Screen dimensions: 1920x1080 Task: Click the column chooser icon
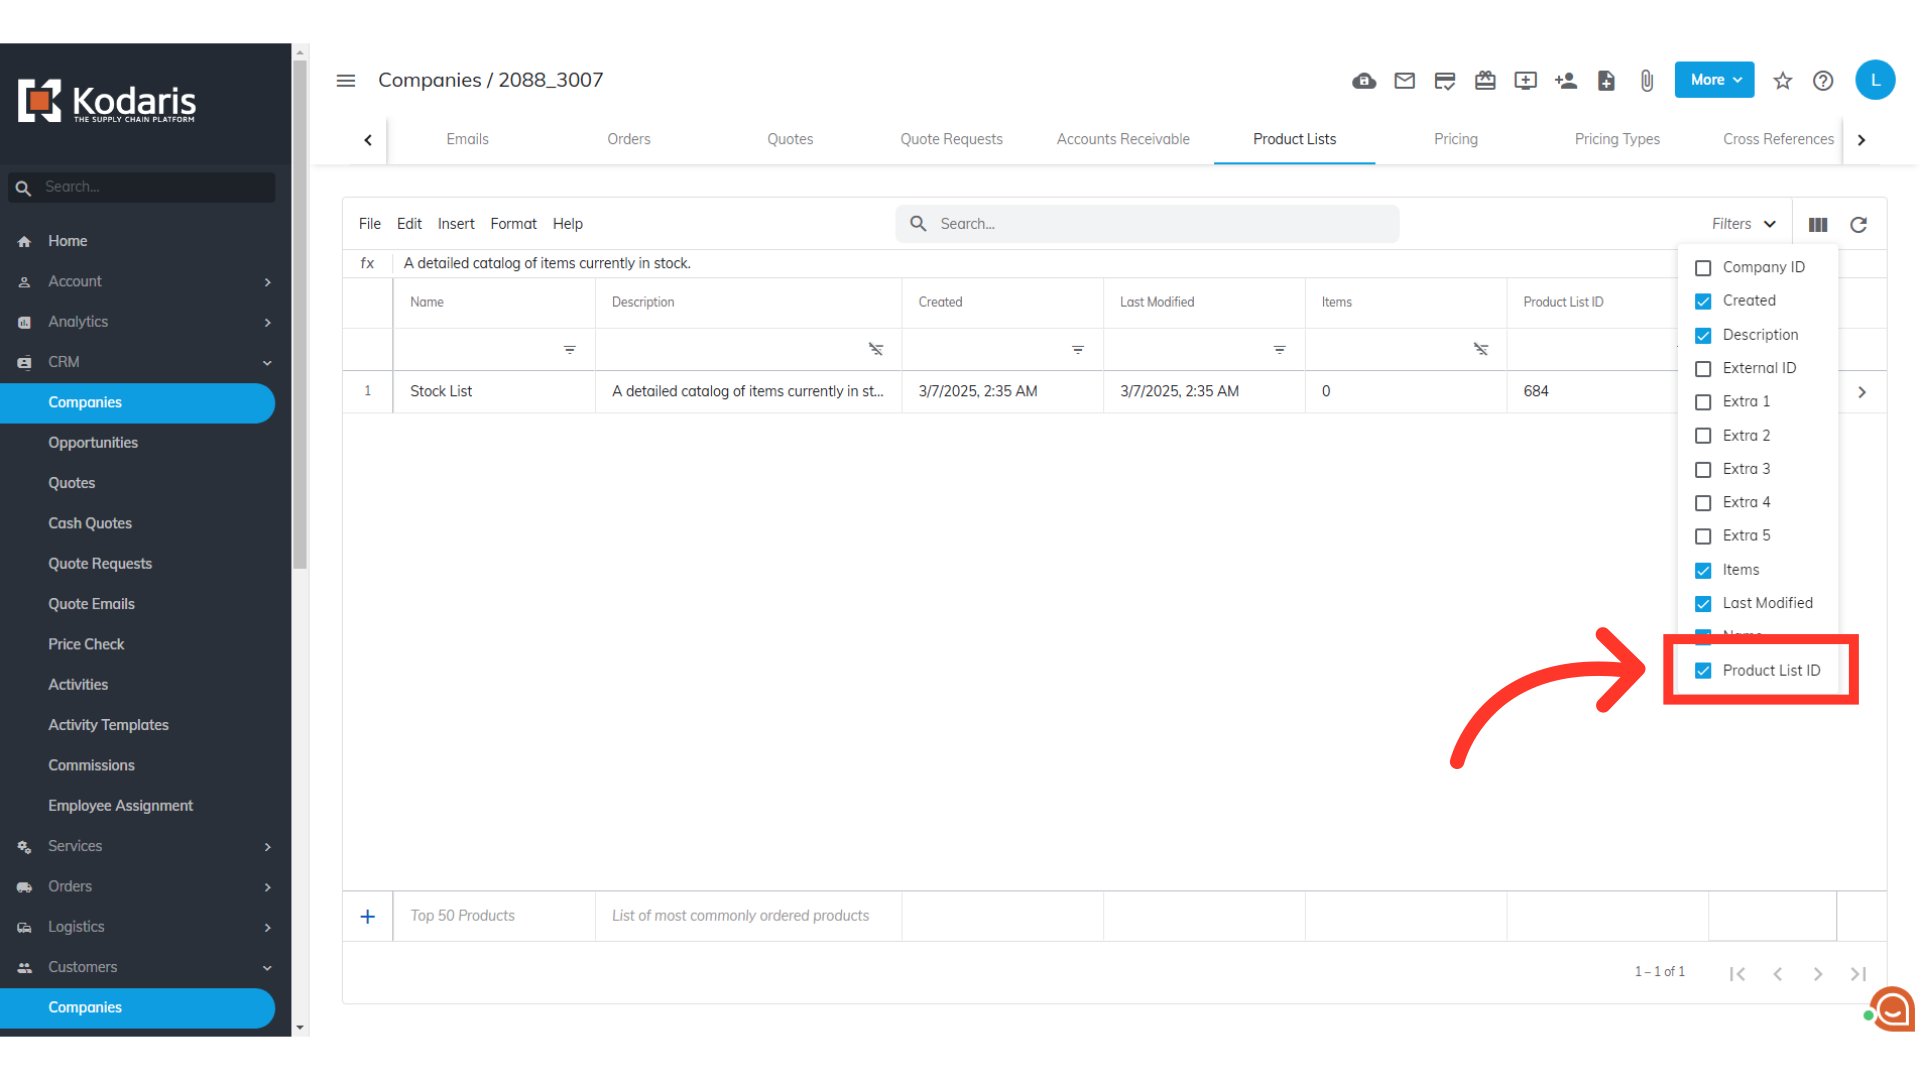point(1818,225)
